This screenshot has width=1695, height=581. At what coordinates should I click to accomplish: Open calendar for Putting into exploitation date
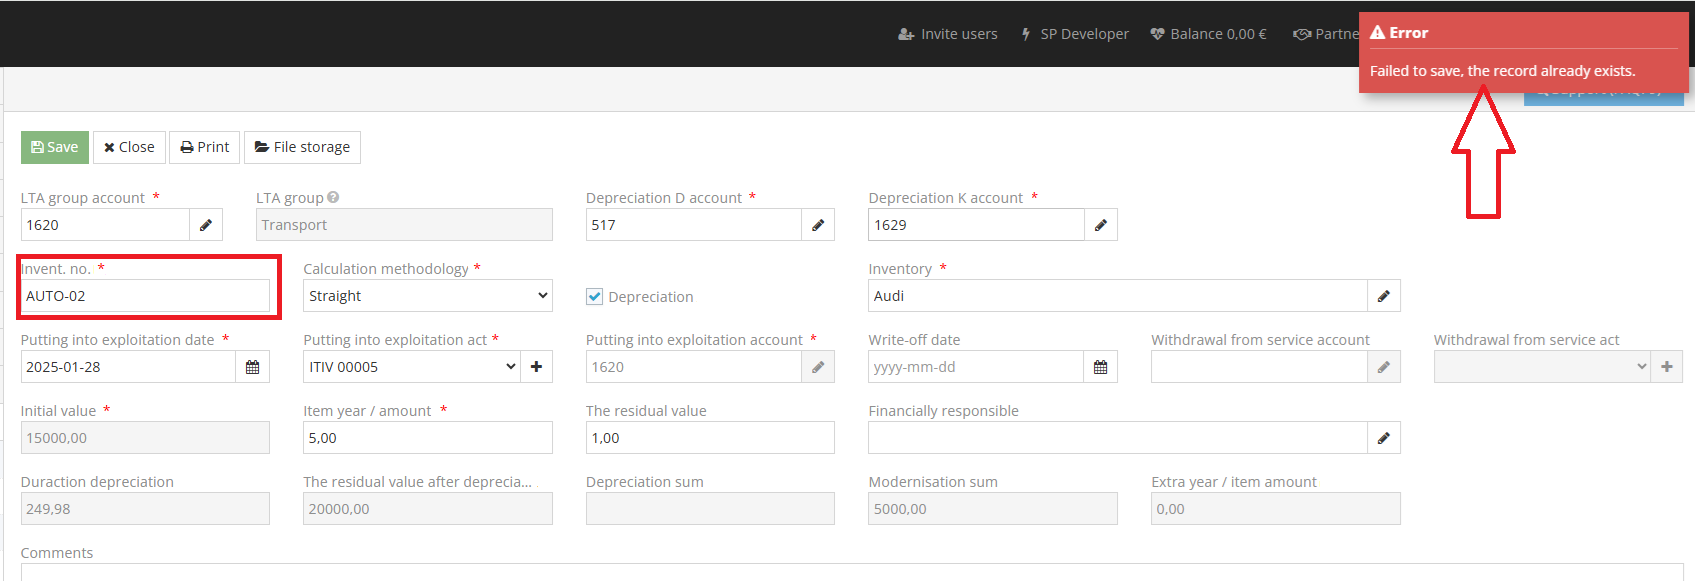tap(253, 367)
